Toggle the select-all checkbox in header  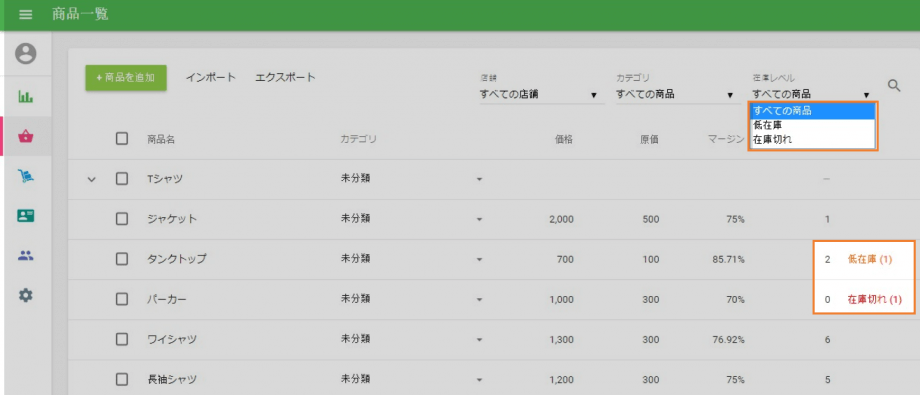122,139
